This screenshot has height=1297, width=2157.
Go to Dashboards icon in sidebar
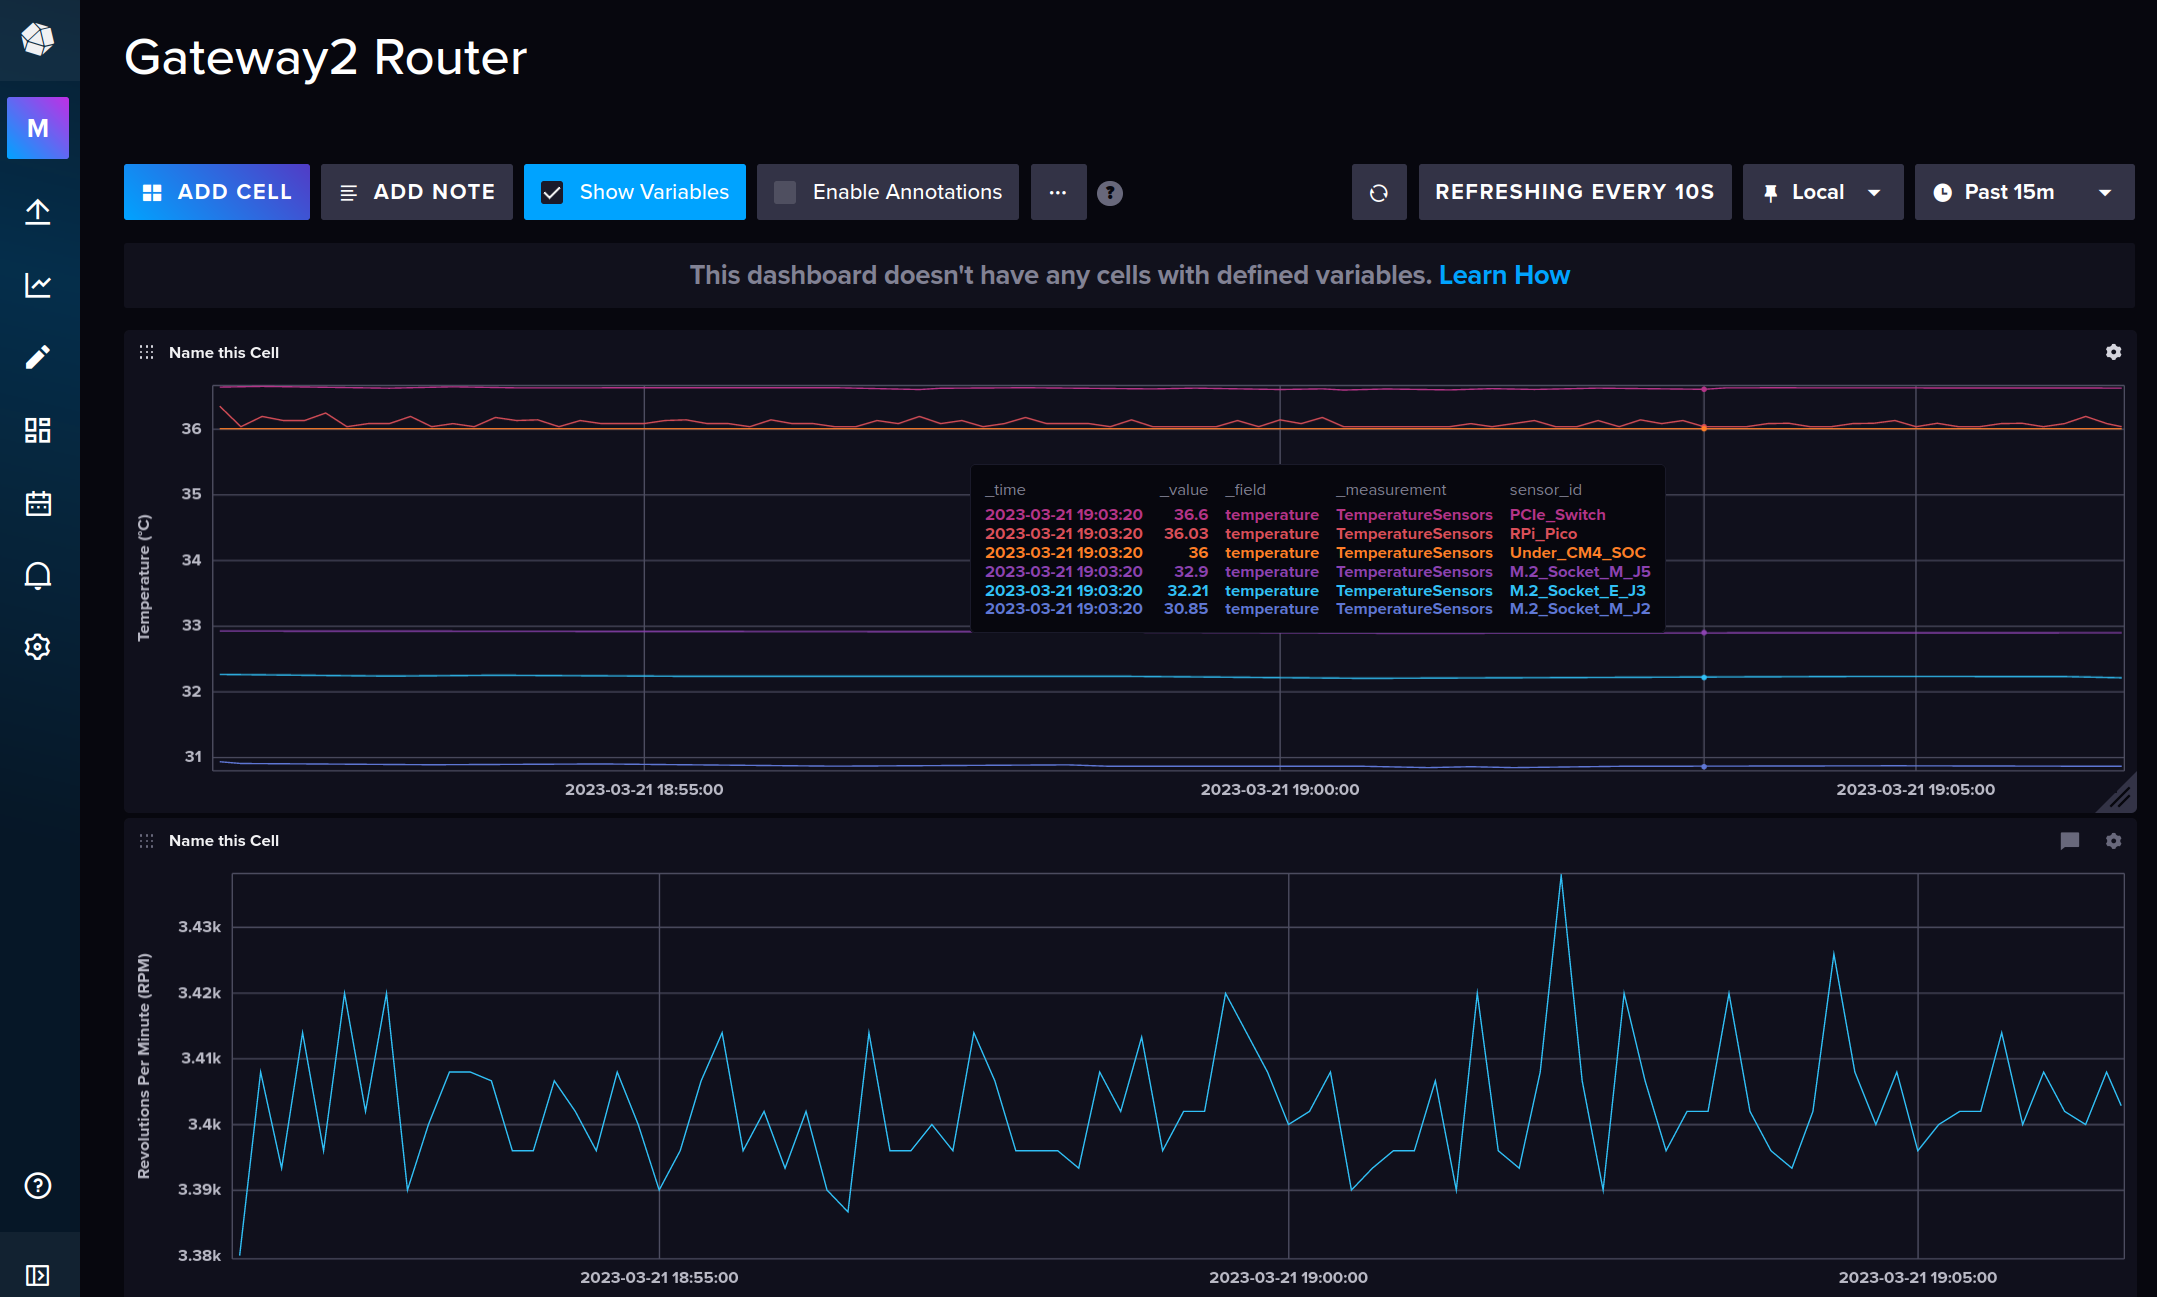coord(38,430)
